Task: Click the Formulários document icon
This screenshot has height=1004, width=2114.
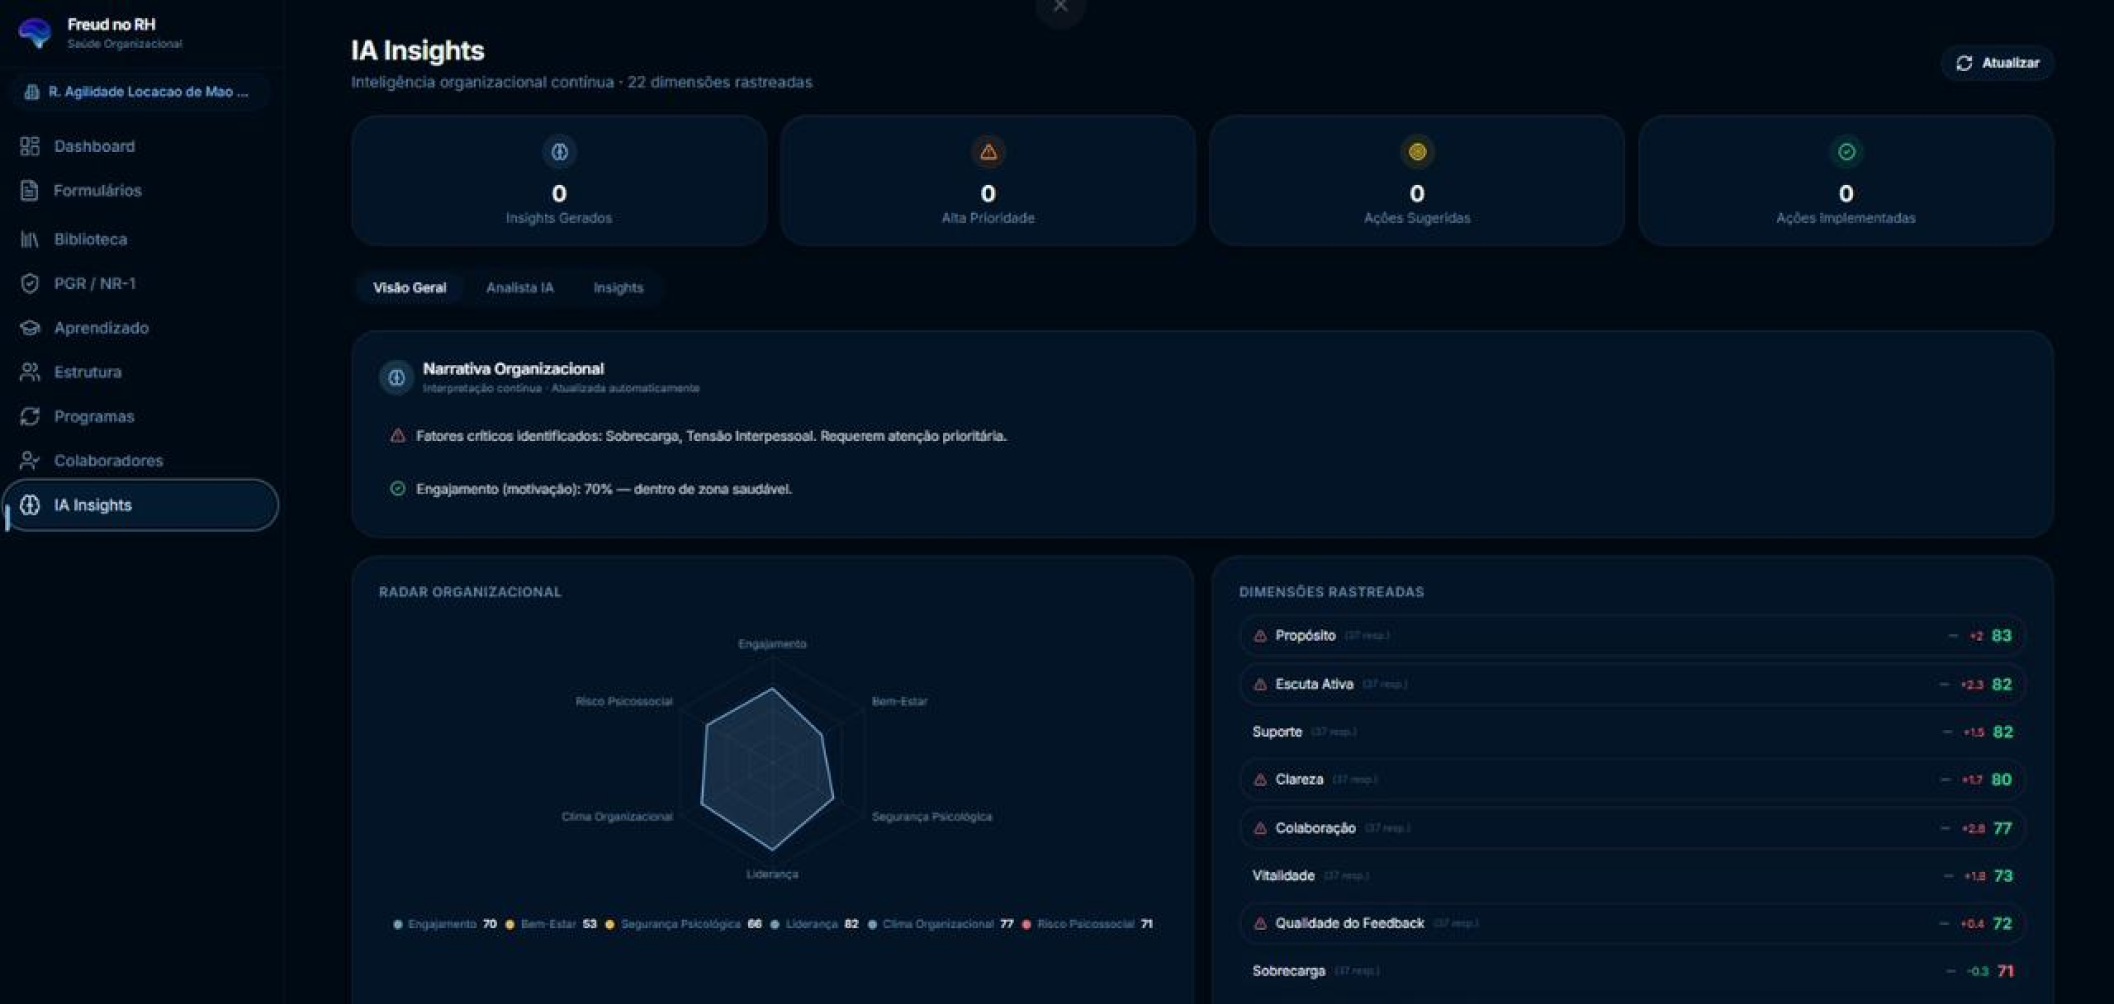Action: 30,190
